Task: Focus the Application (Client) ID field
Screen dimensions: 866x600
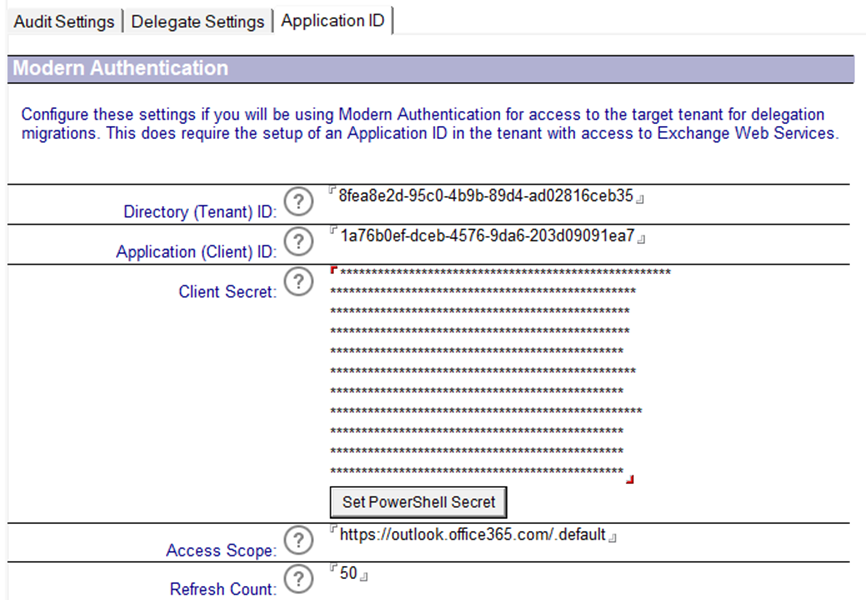Action: [x=487, y=236]
